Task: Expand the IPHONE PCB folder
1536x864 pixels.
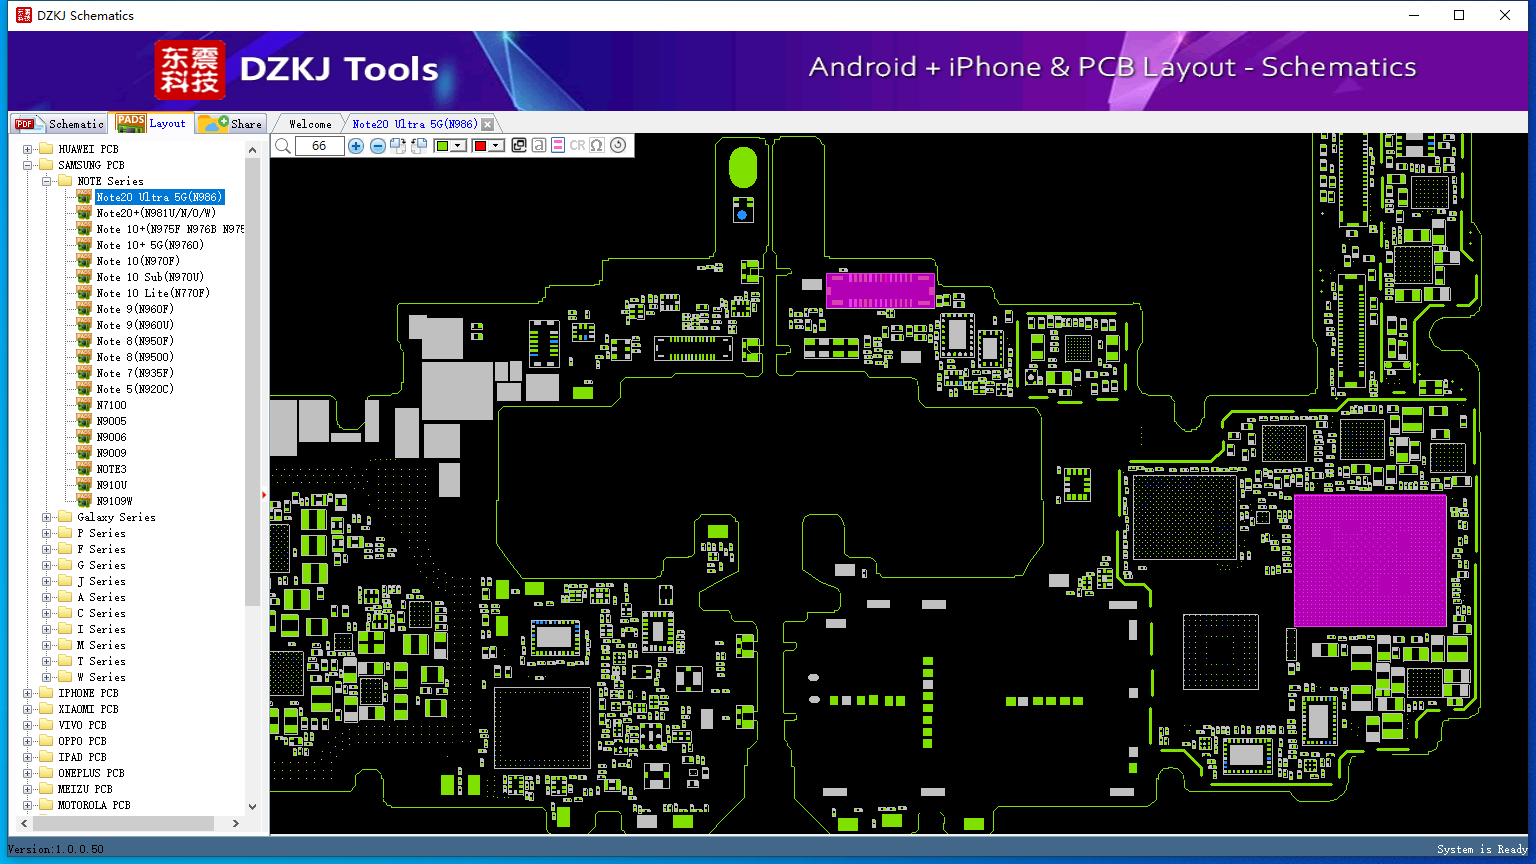Action: 28,693
